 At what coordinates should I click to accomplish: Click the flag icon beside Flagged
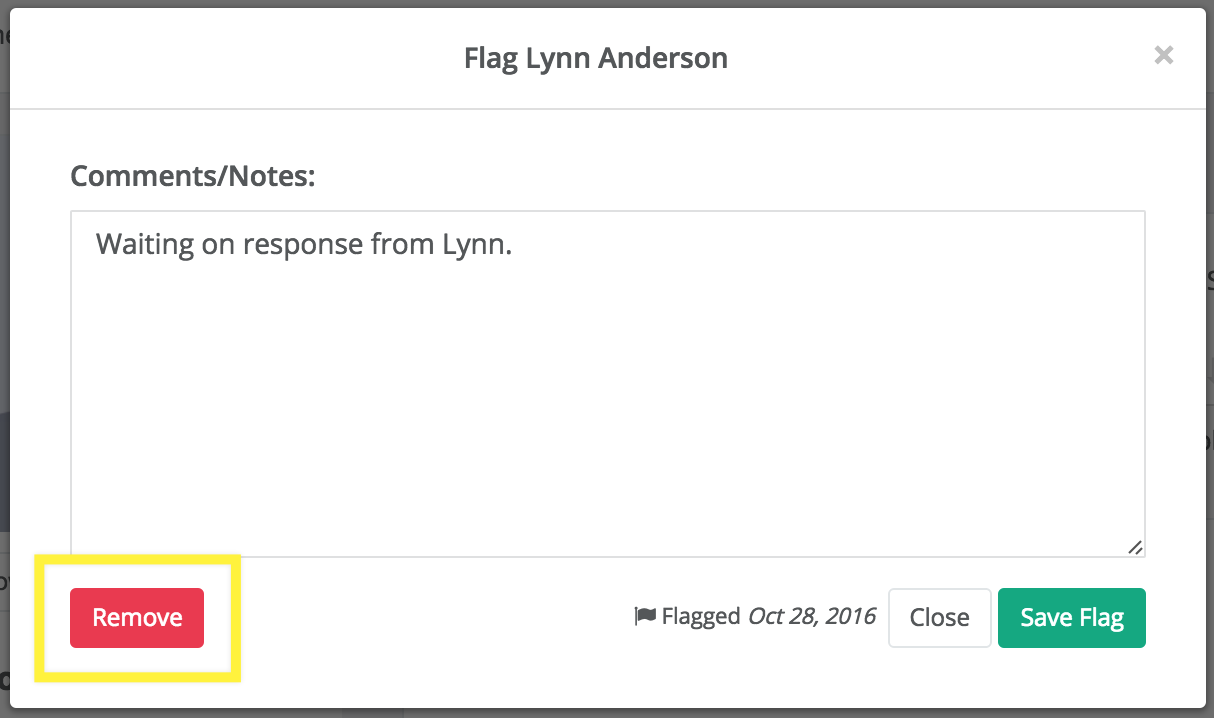tap(645, 617)
